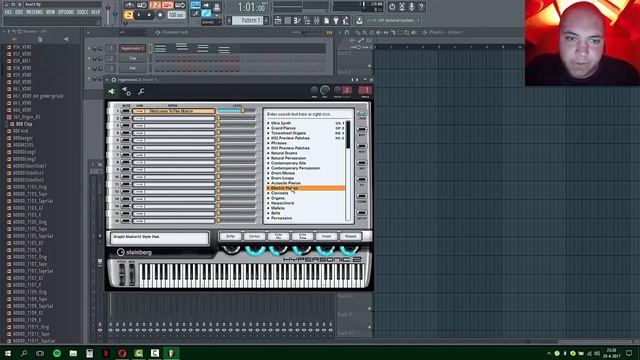This screenshot has width=640, height=360.
Task: Open the File Explorer taskbar icon
Action: (x=73, y=353)
